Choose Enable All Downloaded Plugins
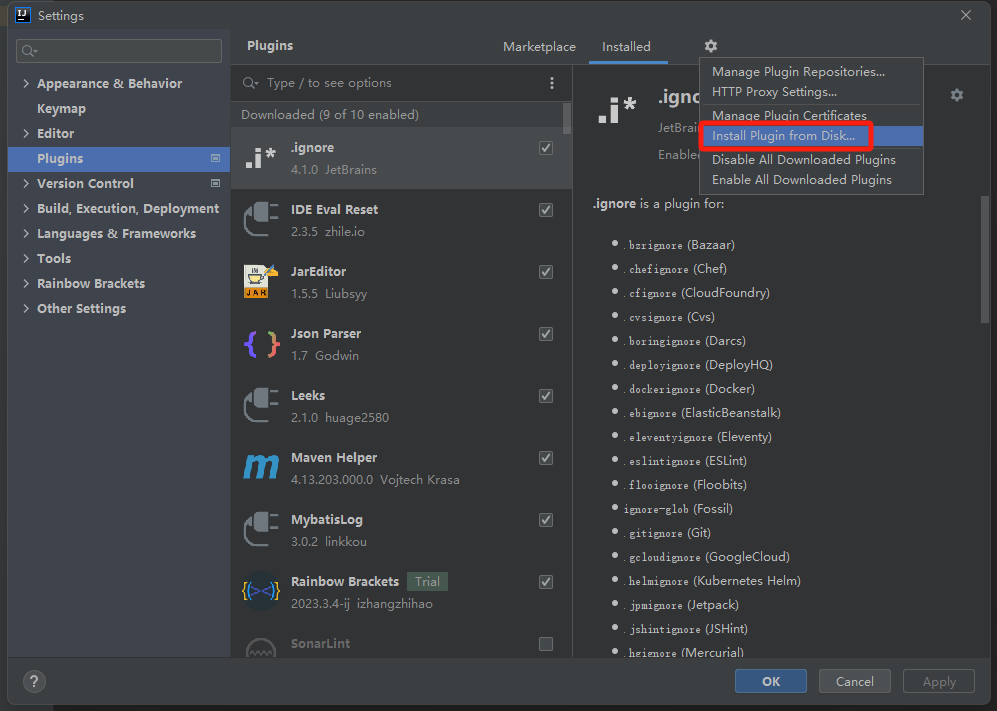The width and height of the screenshot is (997, 711). point(811,179)
